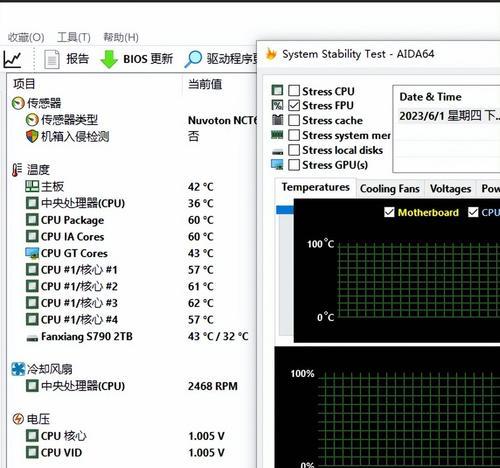Switch to the Voltages tab

pyautogui.click(x=450, y=189)
